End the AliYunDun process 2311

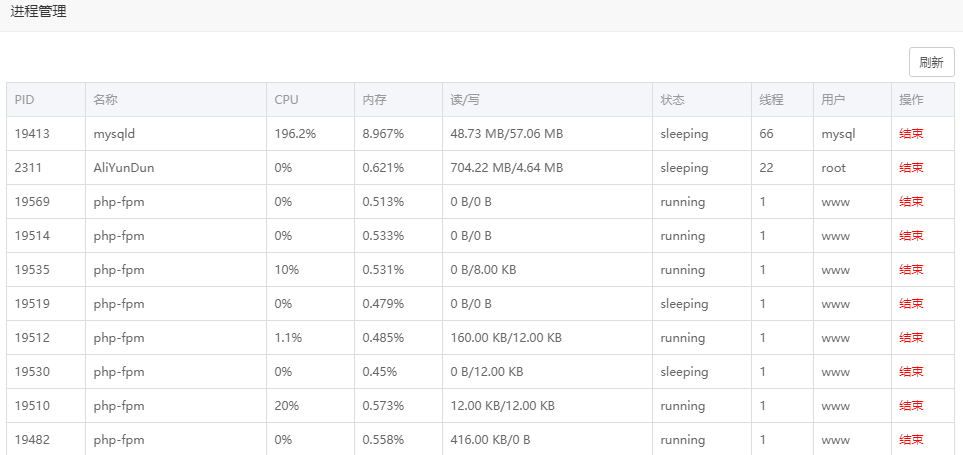911,168
